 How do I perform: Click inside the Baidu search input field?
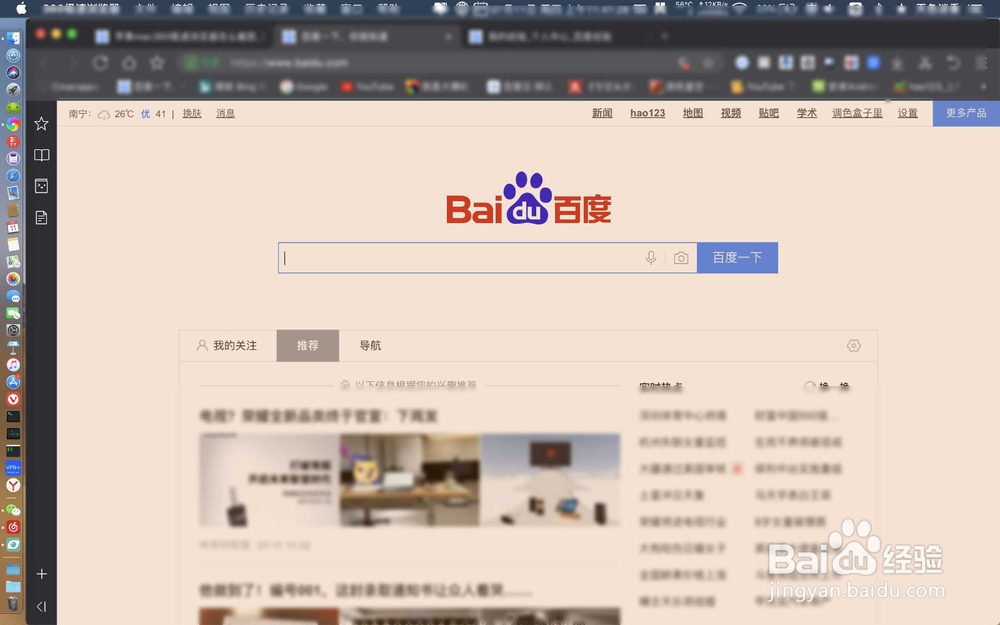450,258
